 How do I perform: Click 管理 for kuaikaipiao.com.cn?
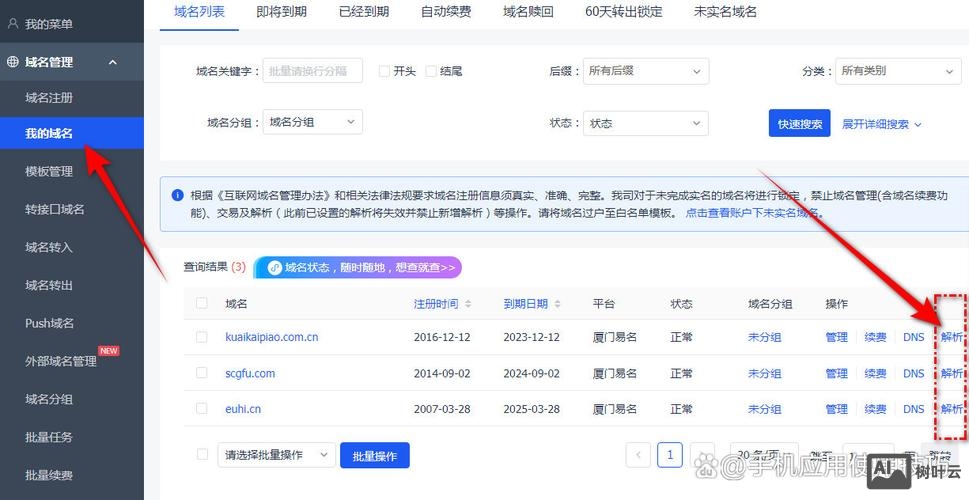click(836, 337)
